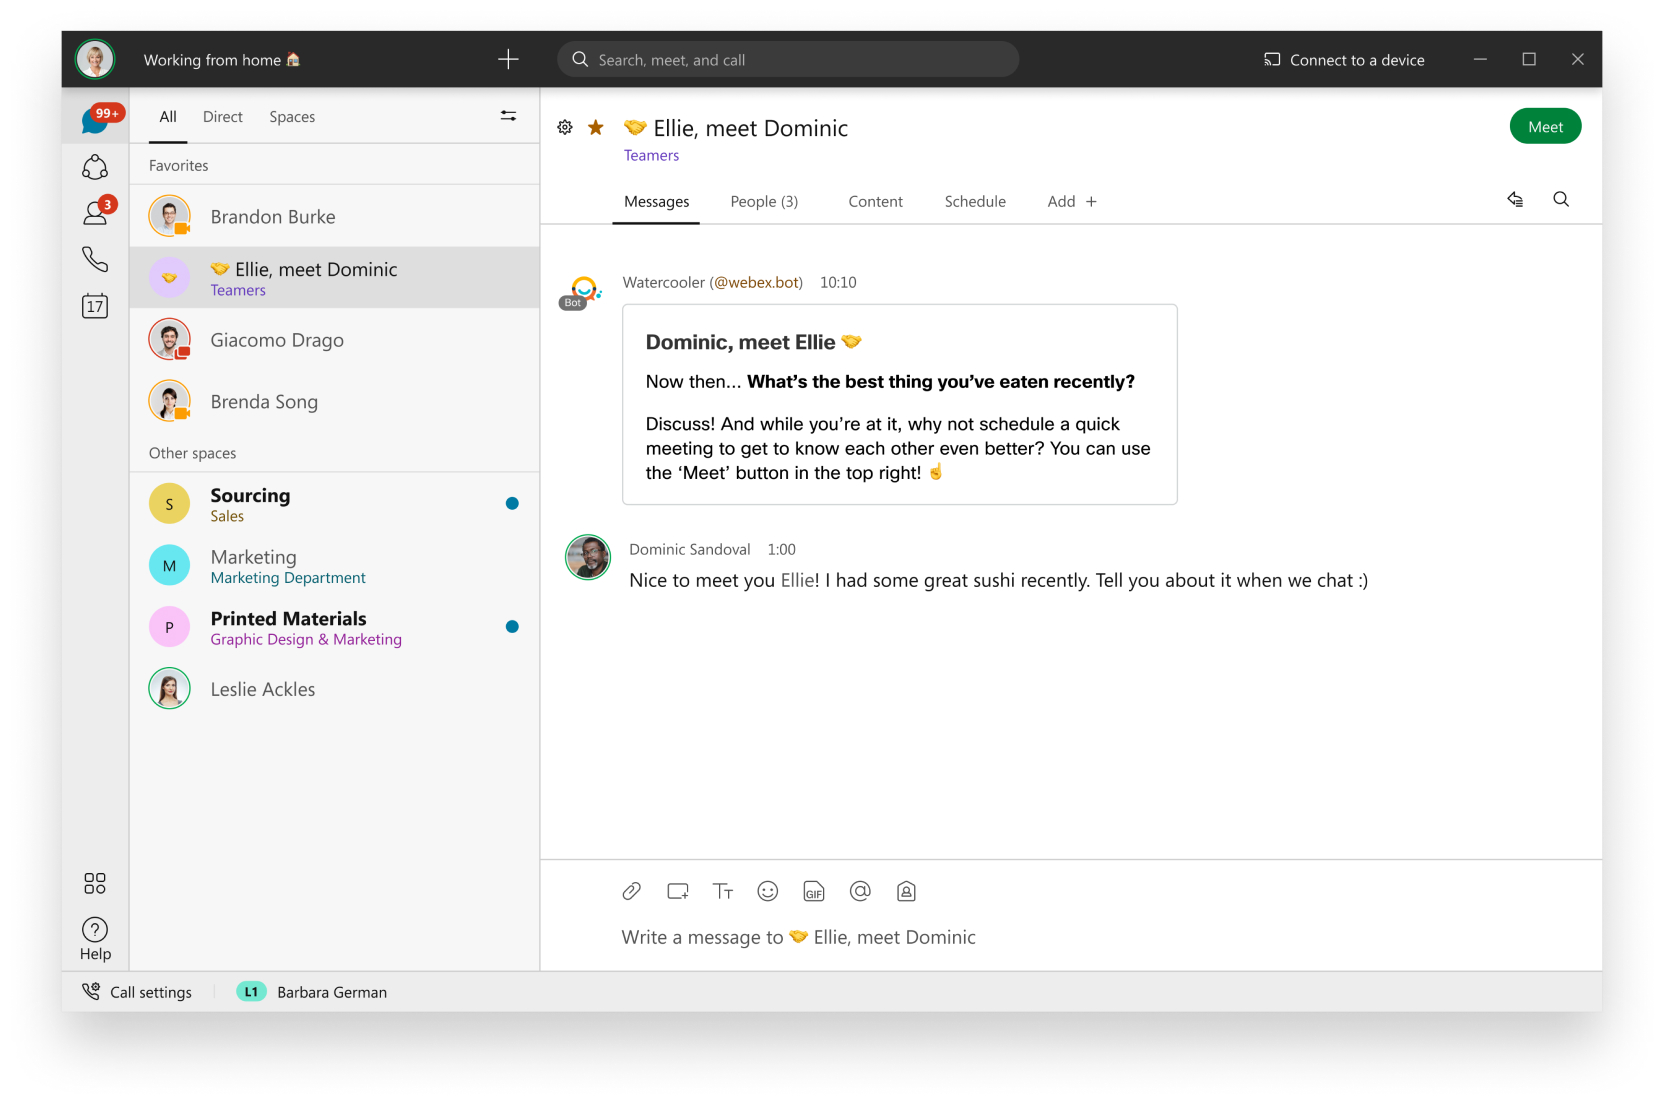Open the Printed Materials space
The image size is (1664, 1105).
(x=335, y=627)
